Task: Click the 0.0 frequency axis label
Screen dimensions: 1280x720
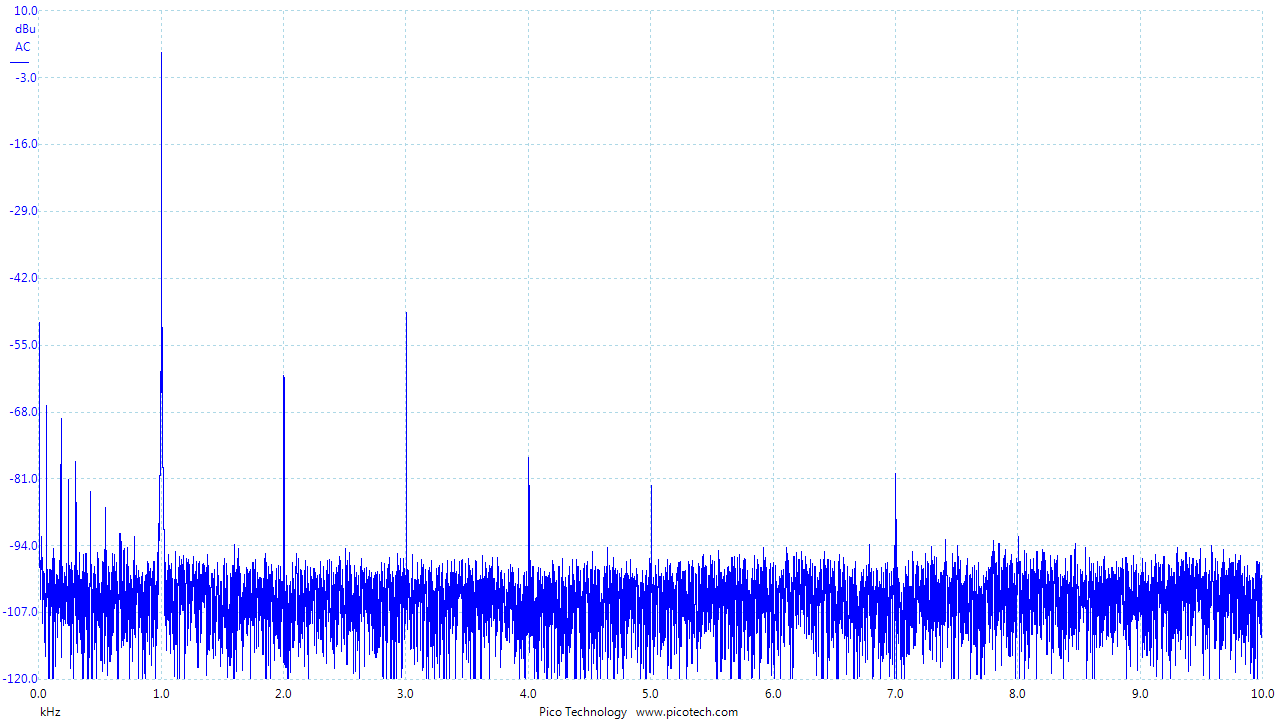Action: pyautogui.click(x=39, y=694)
